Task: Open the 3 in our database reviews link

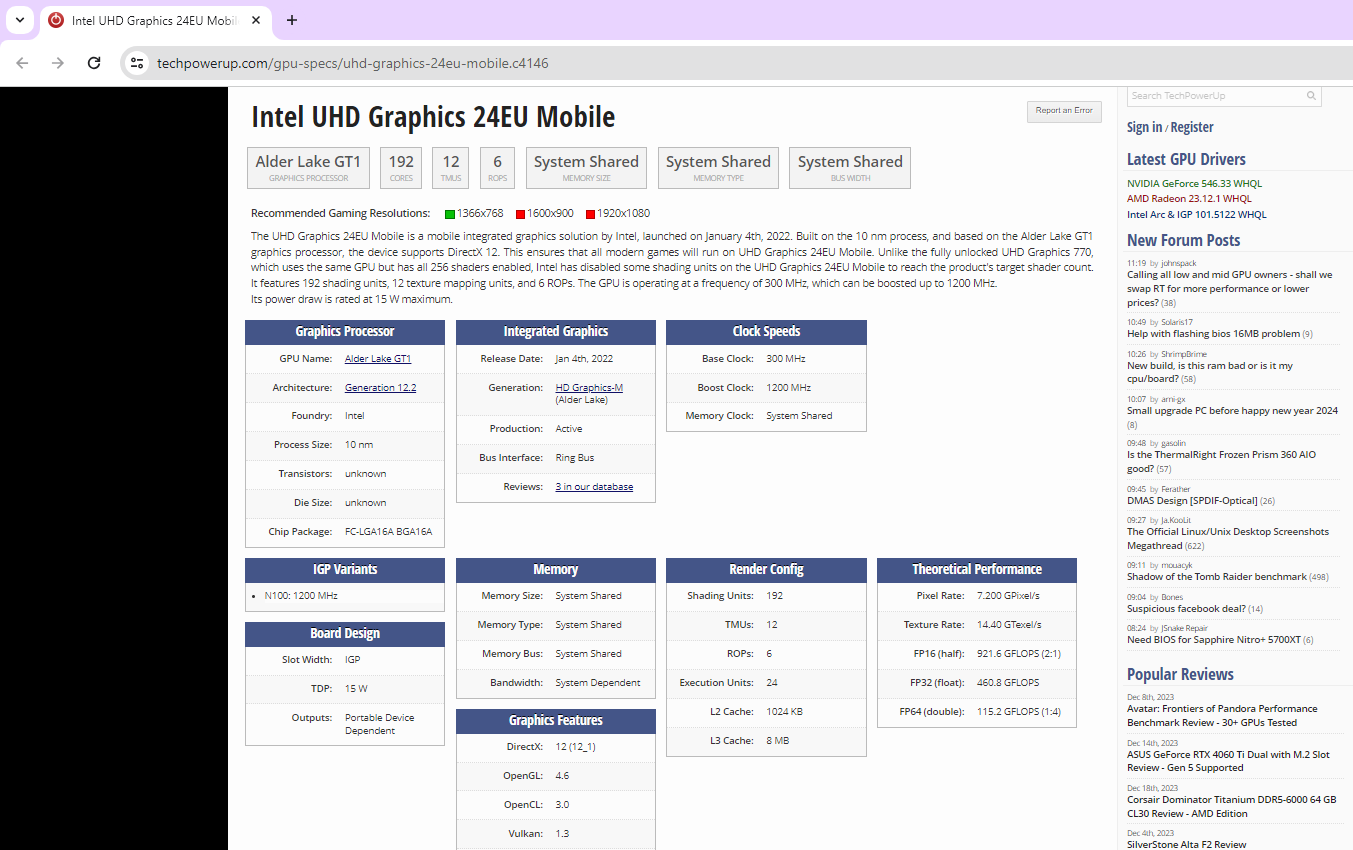Action: pos(594,487)
